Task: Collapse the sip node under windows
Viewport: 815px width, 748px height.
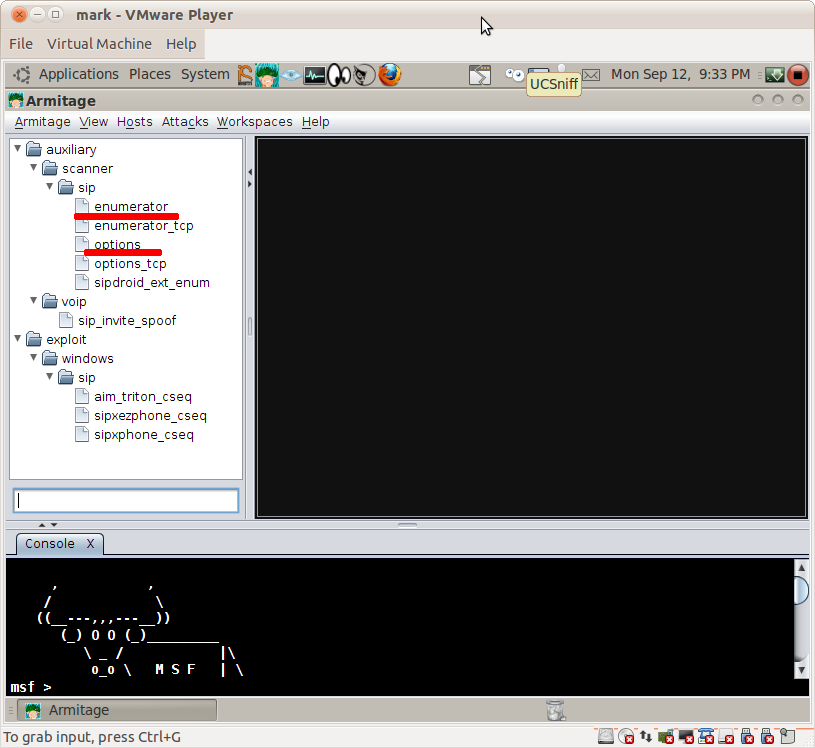Action: coord(50,376)
